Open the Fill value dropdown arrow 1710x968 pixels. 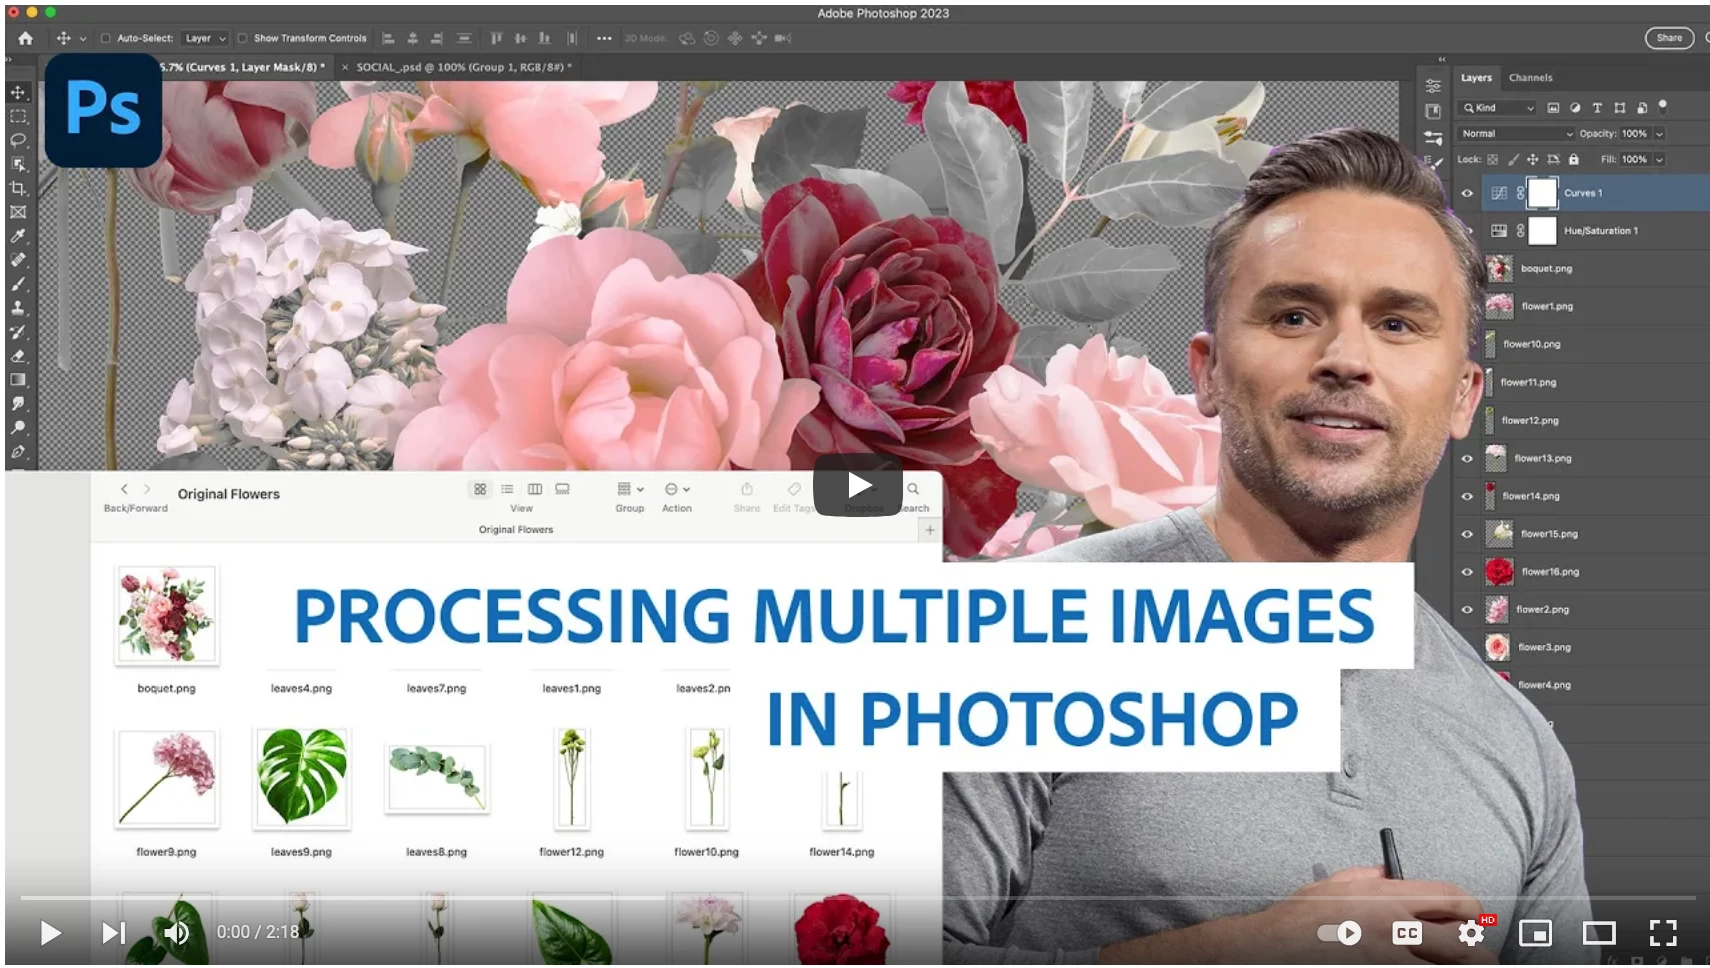[x=1659, y=159]
